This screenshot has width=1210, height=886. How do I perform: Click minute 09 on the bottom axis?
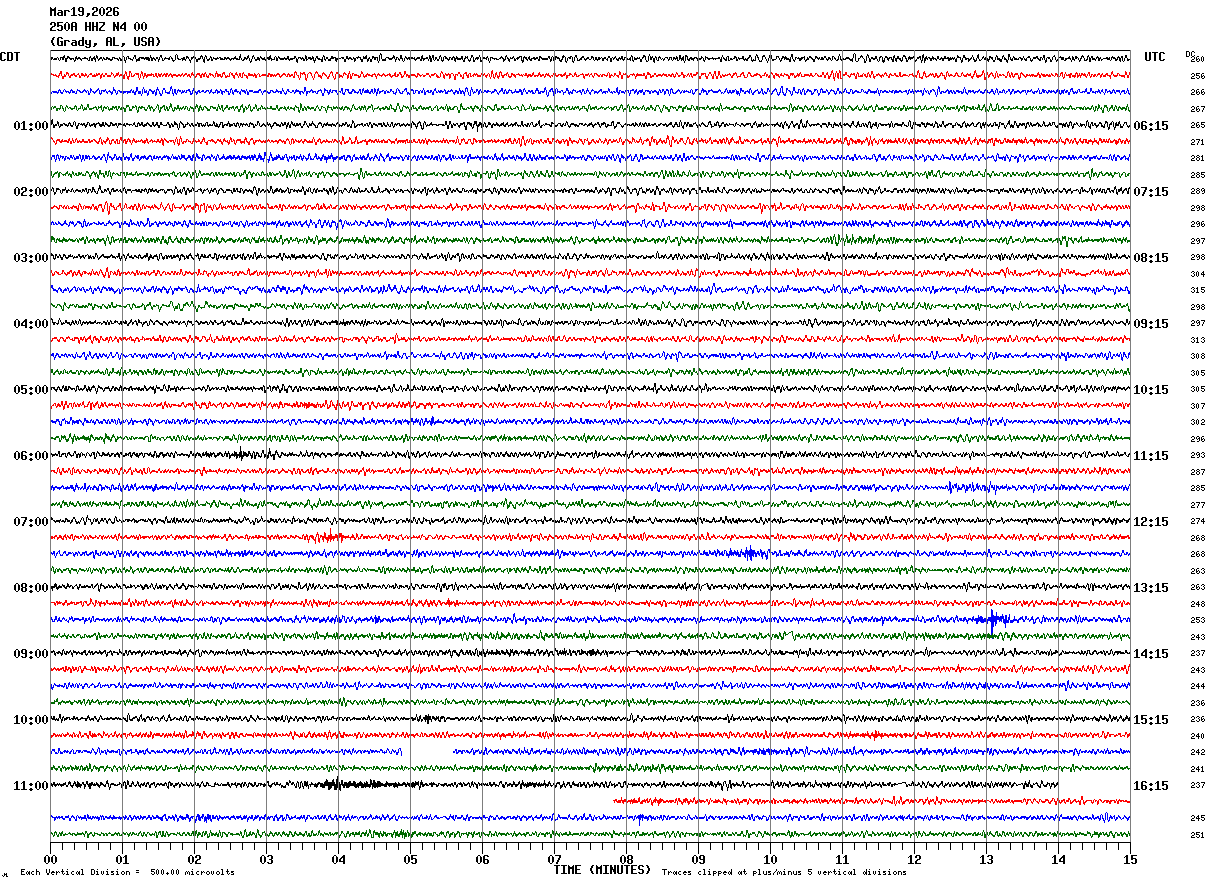(698, 859)
